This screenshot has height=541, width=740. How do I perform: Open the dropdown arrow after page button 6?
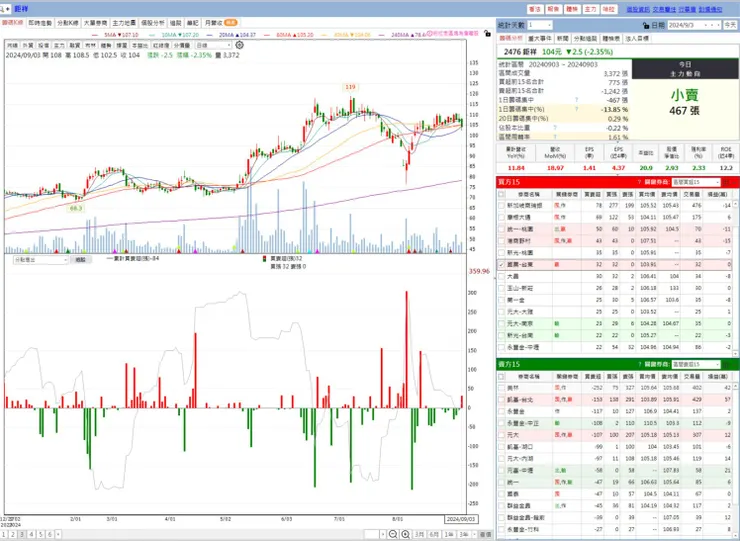tap(58, 534)
